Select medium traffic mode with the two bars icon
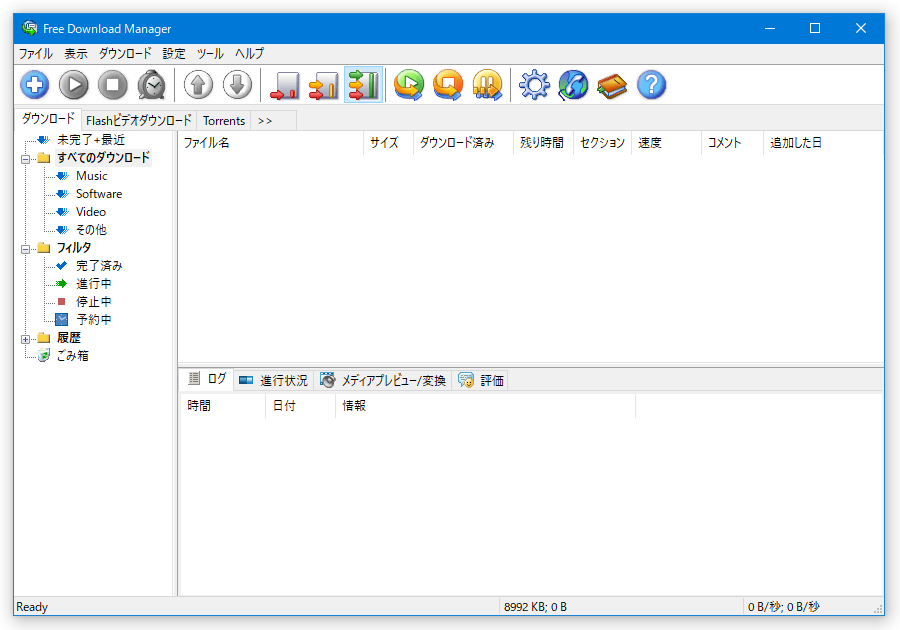The width and height of the screenshot is (900, 630). (x=324, y=85)
